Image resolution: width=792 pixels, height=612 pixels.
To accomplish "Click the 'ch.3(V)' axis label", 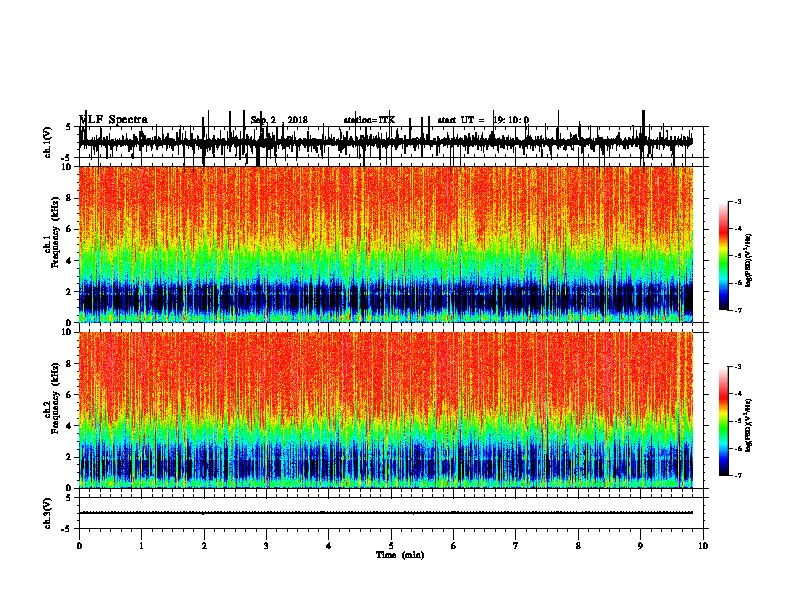I will coord(48,513).
